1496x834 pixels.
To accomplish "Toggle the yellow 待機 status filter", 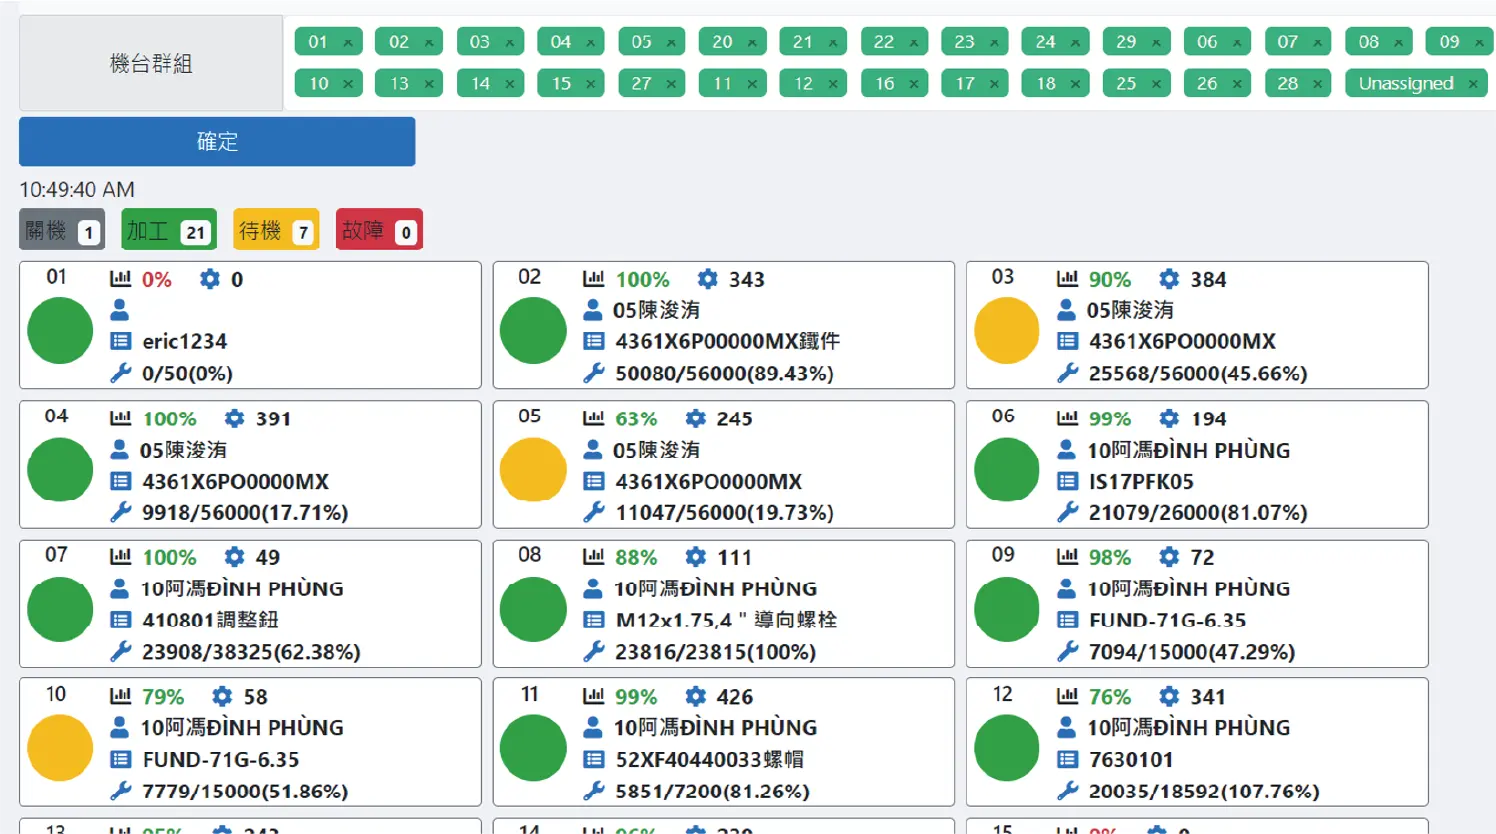I will (275, 231).
